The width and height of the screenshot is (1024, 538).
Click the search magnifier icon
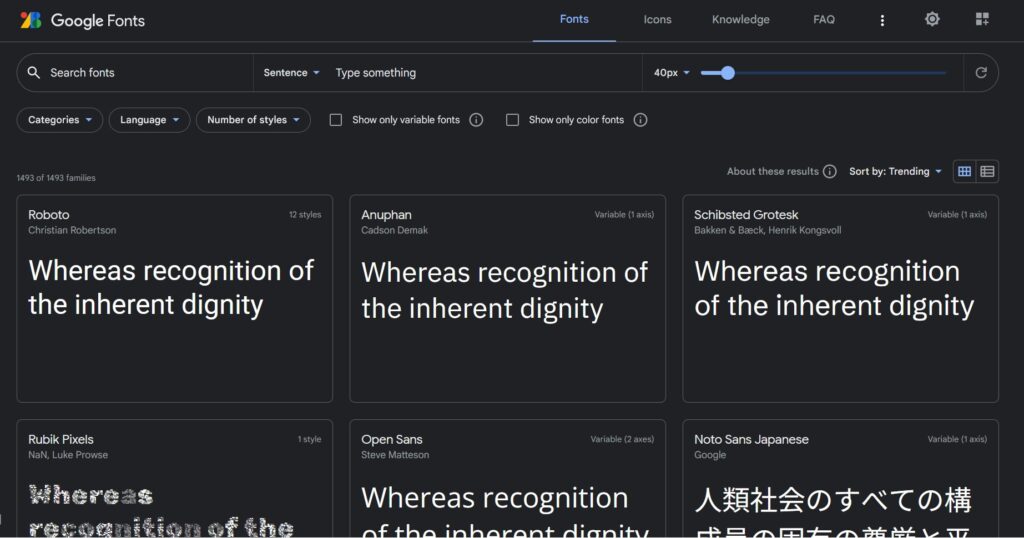click(34, 72)
